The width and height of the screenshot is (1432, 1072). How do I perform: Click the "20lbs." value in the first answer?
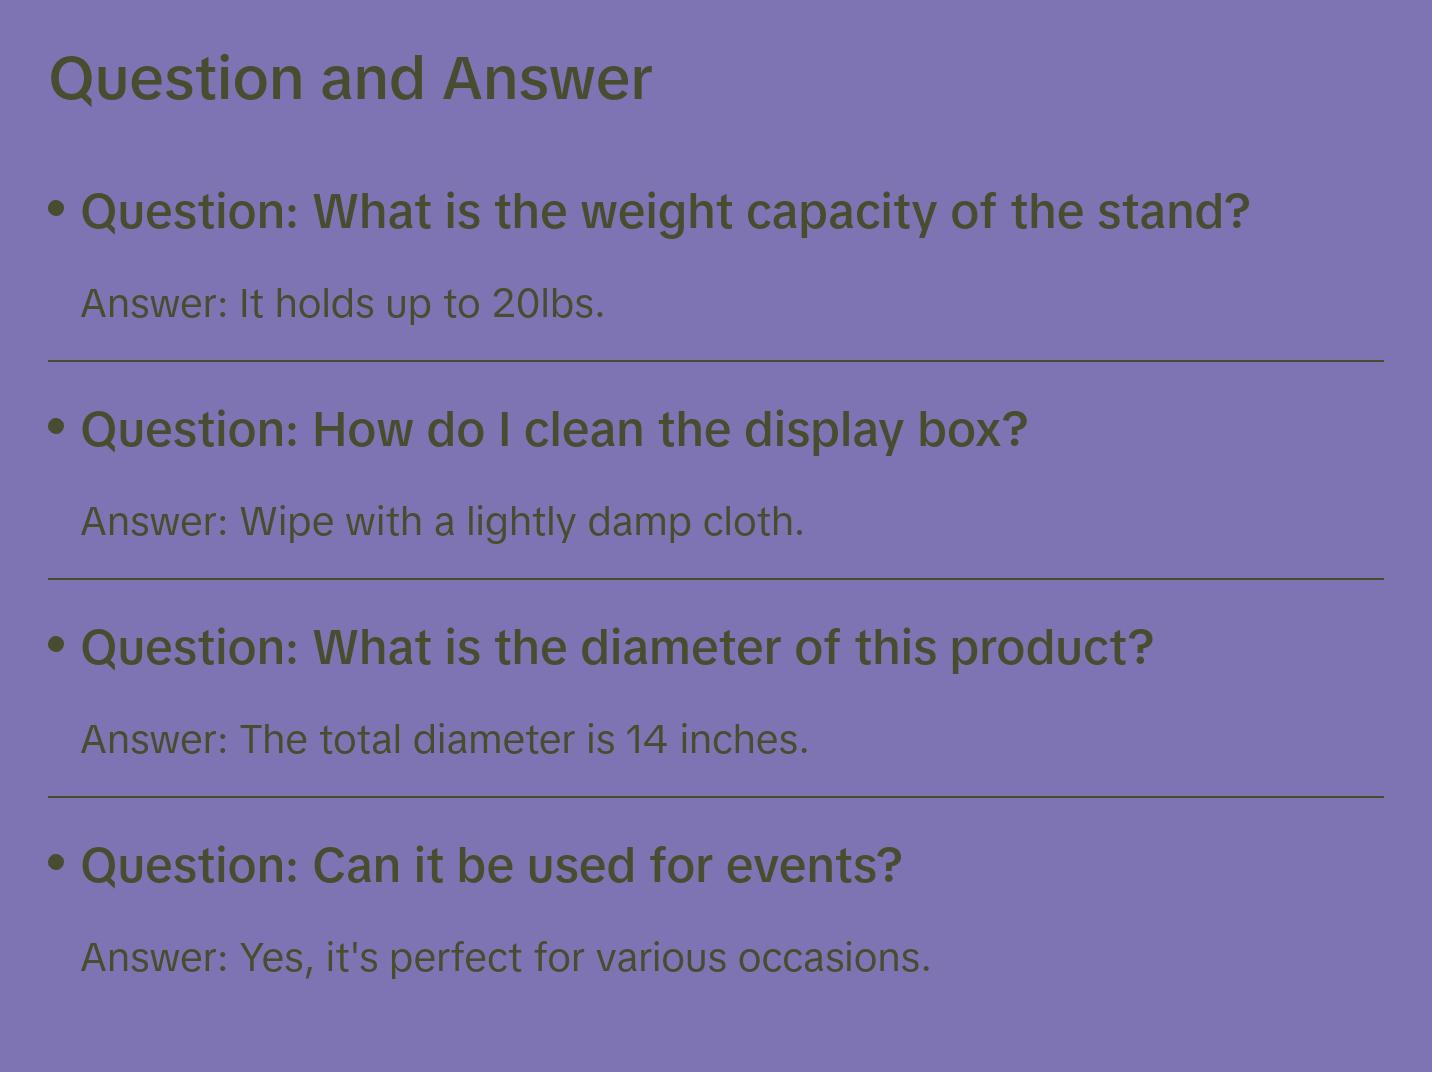(548, 304)
